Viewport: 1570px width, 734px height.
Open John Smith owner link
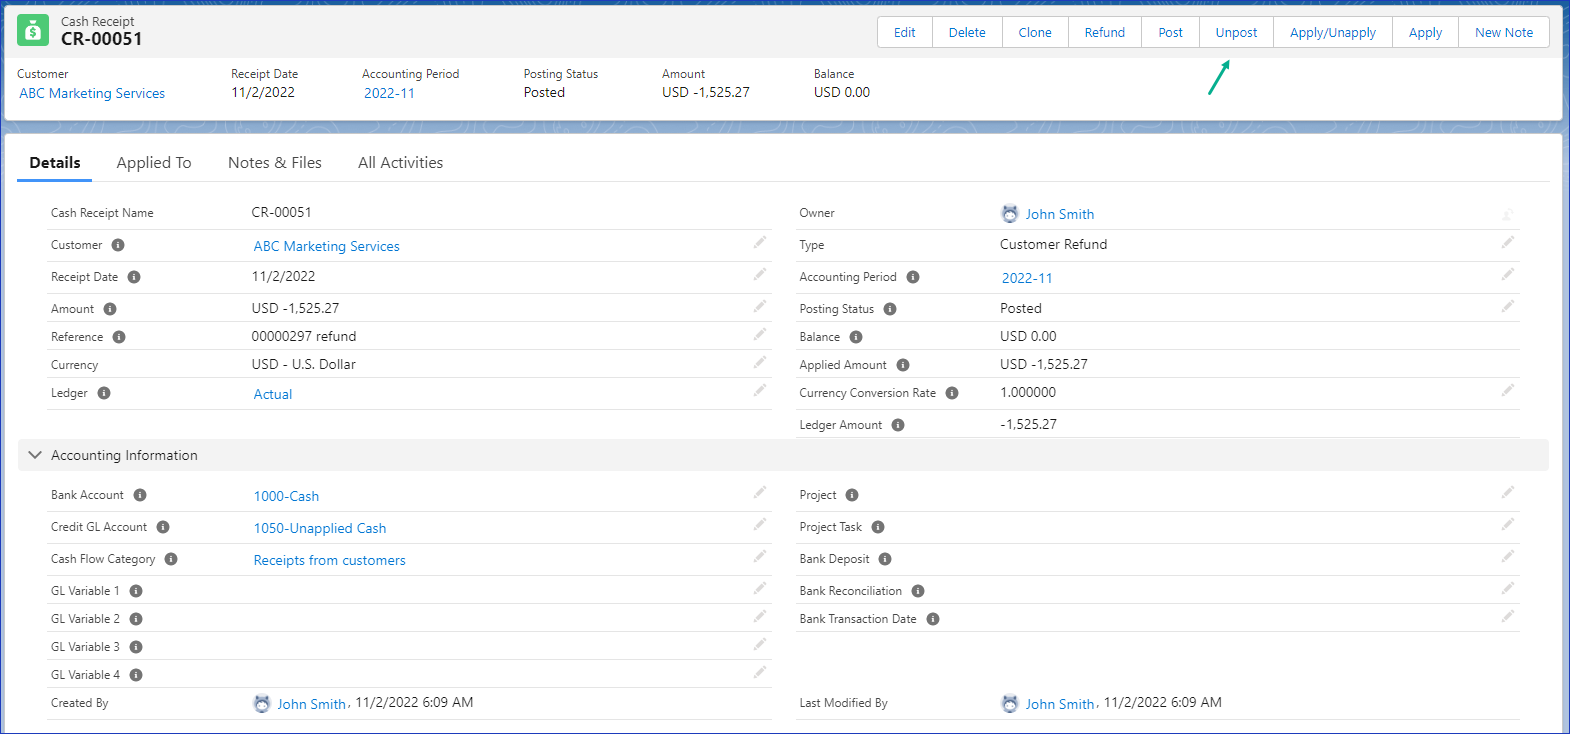click(x=1060, y=214)
